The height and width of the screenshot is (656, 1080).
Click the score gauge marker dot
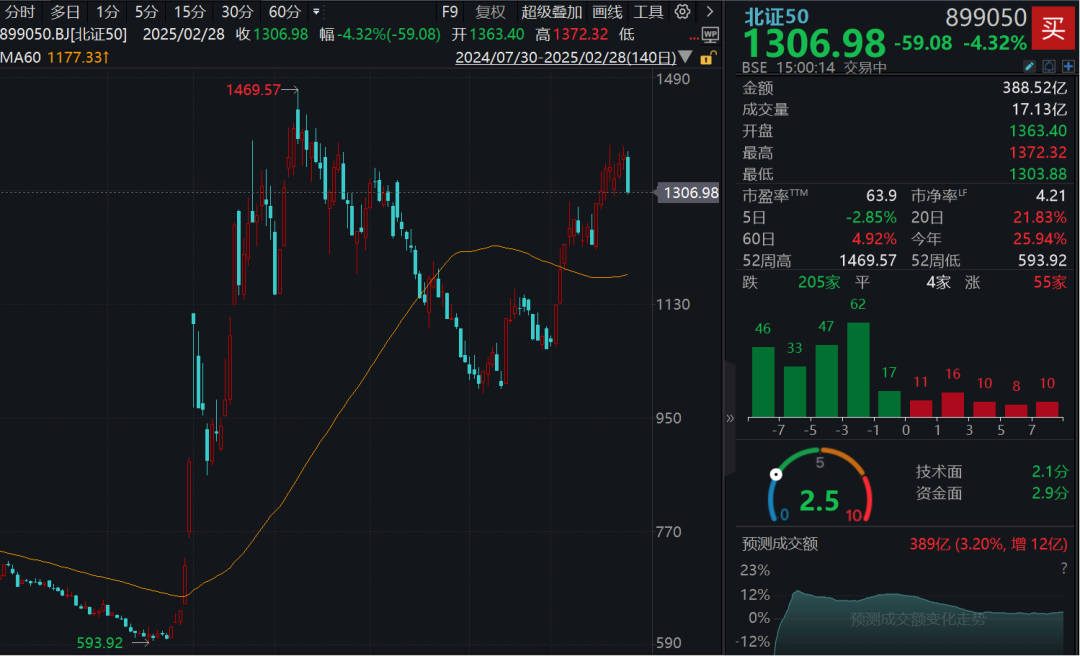[x=775, y=475]
